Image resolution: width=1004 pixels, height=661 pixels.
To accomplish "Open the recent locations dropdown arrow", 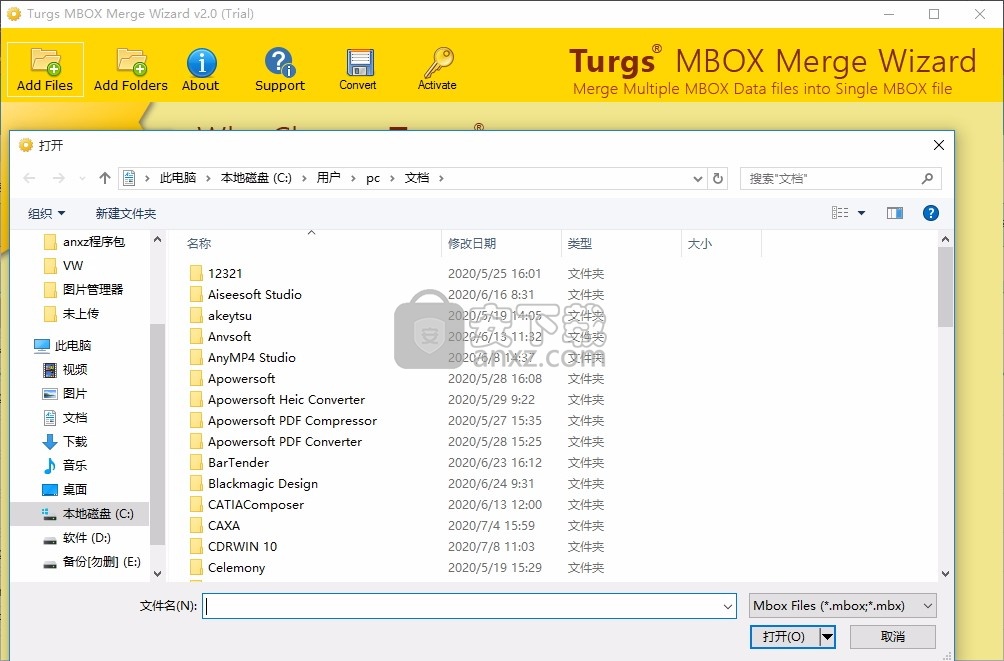I will (82, 178).
